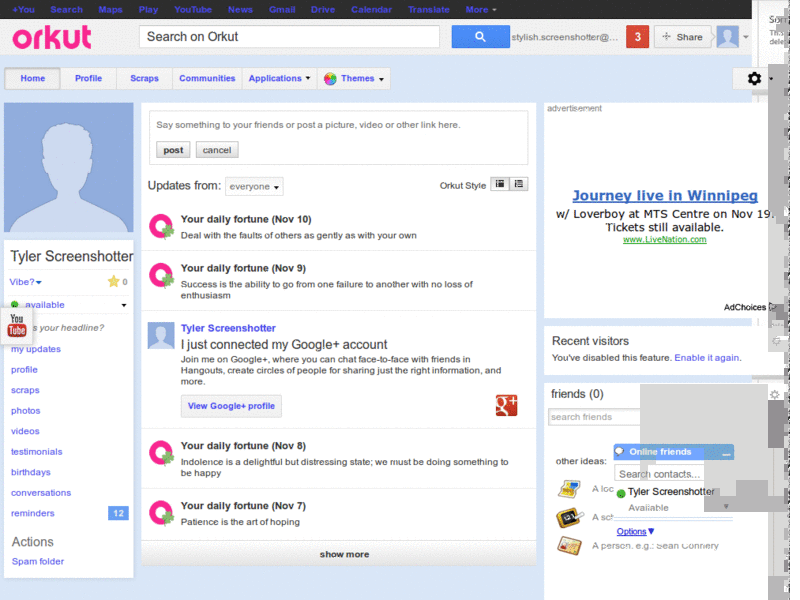800x600 pixels.
Task: Click the Share plus icon button
Action: (682, 37)
